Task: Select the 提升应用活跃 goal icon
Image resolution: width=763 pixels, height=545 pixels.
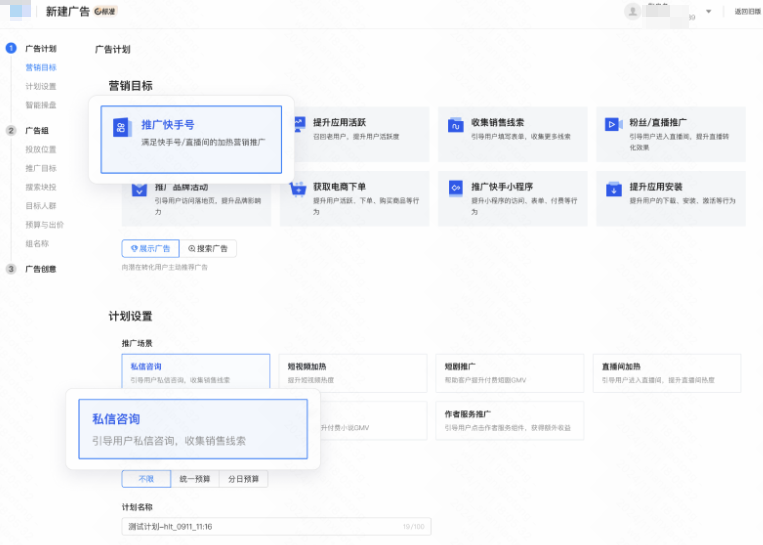Action: click(300, 124)
